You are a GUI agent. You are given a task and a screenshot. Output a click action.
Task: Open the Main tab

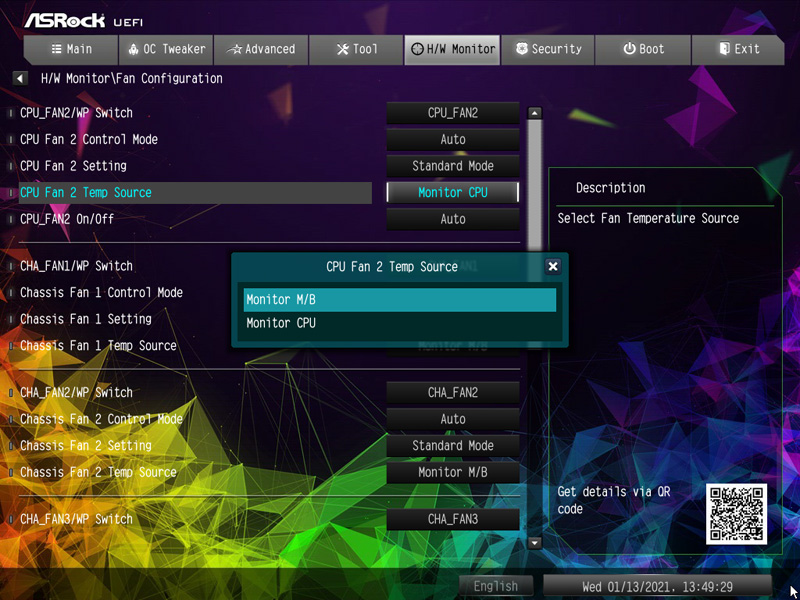click(x=71, y=49)
